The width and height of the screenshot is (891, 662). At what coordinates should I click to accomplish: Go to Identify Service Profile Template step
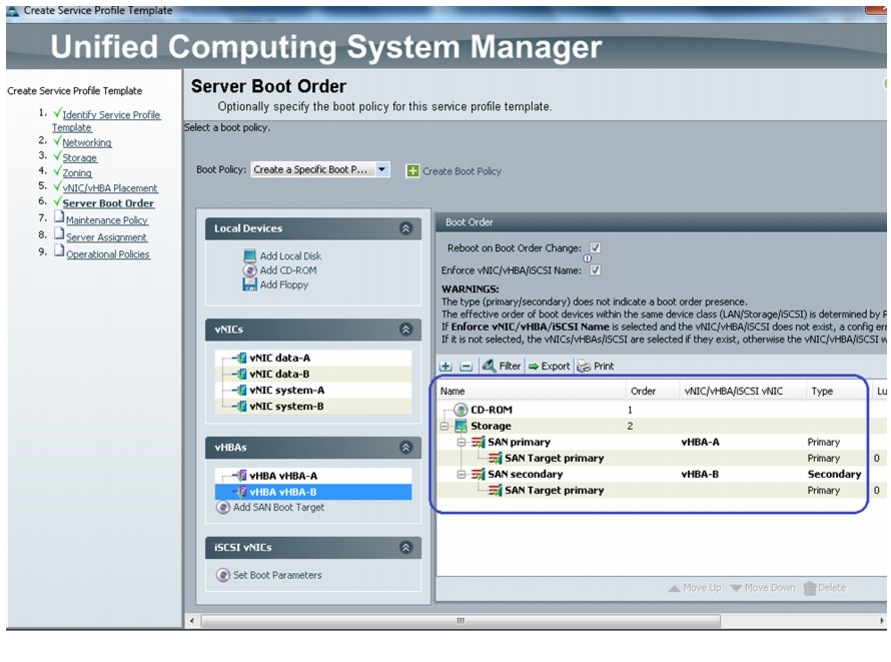point(106,120)
